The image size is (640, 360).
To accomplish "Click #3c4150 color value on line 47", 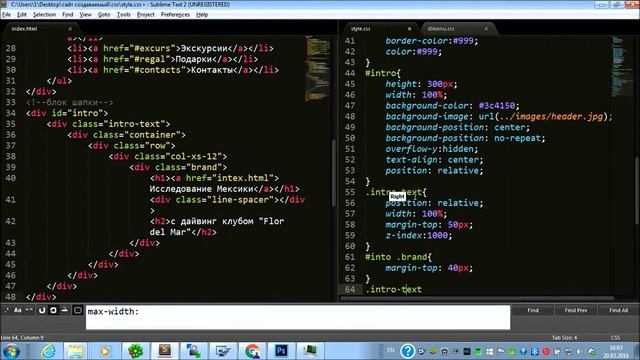I will pyautogui.click(x=496, y=106).
